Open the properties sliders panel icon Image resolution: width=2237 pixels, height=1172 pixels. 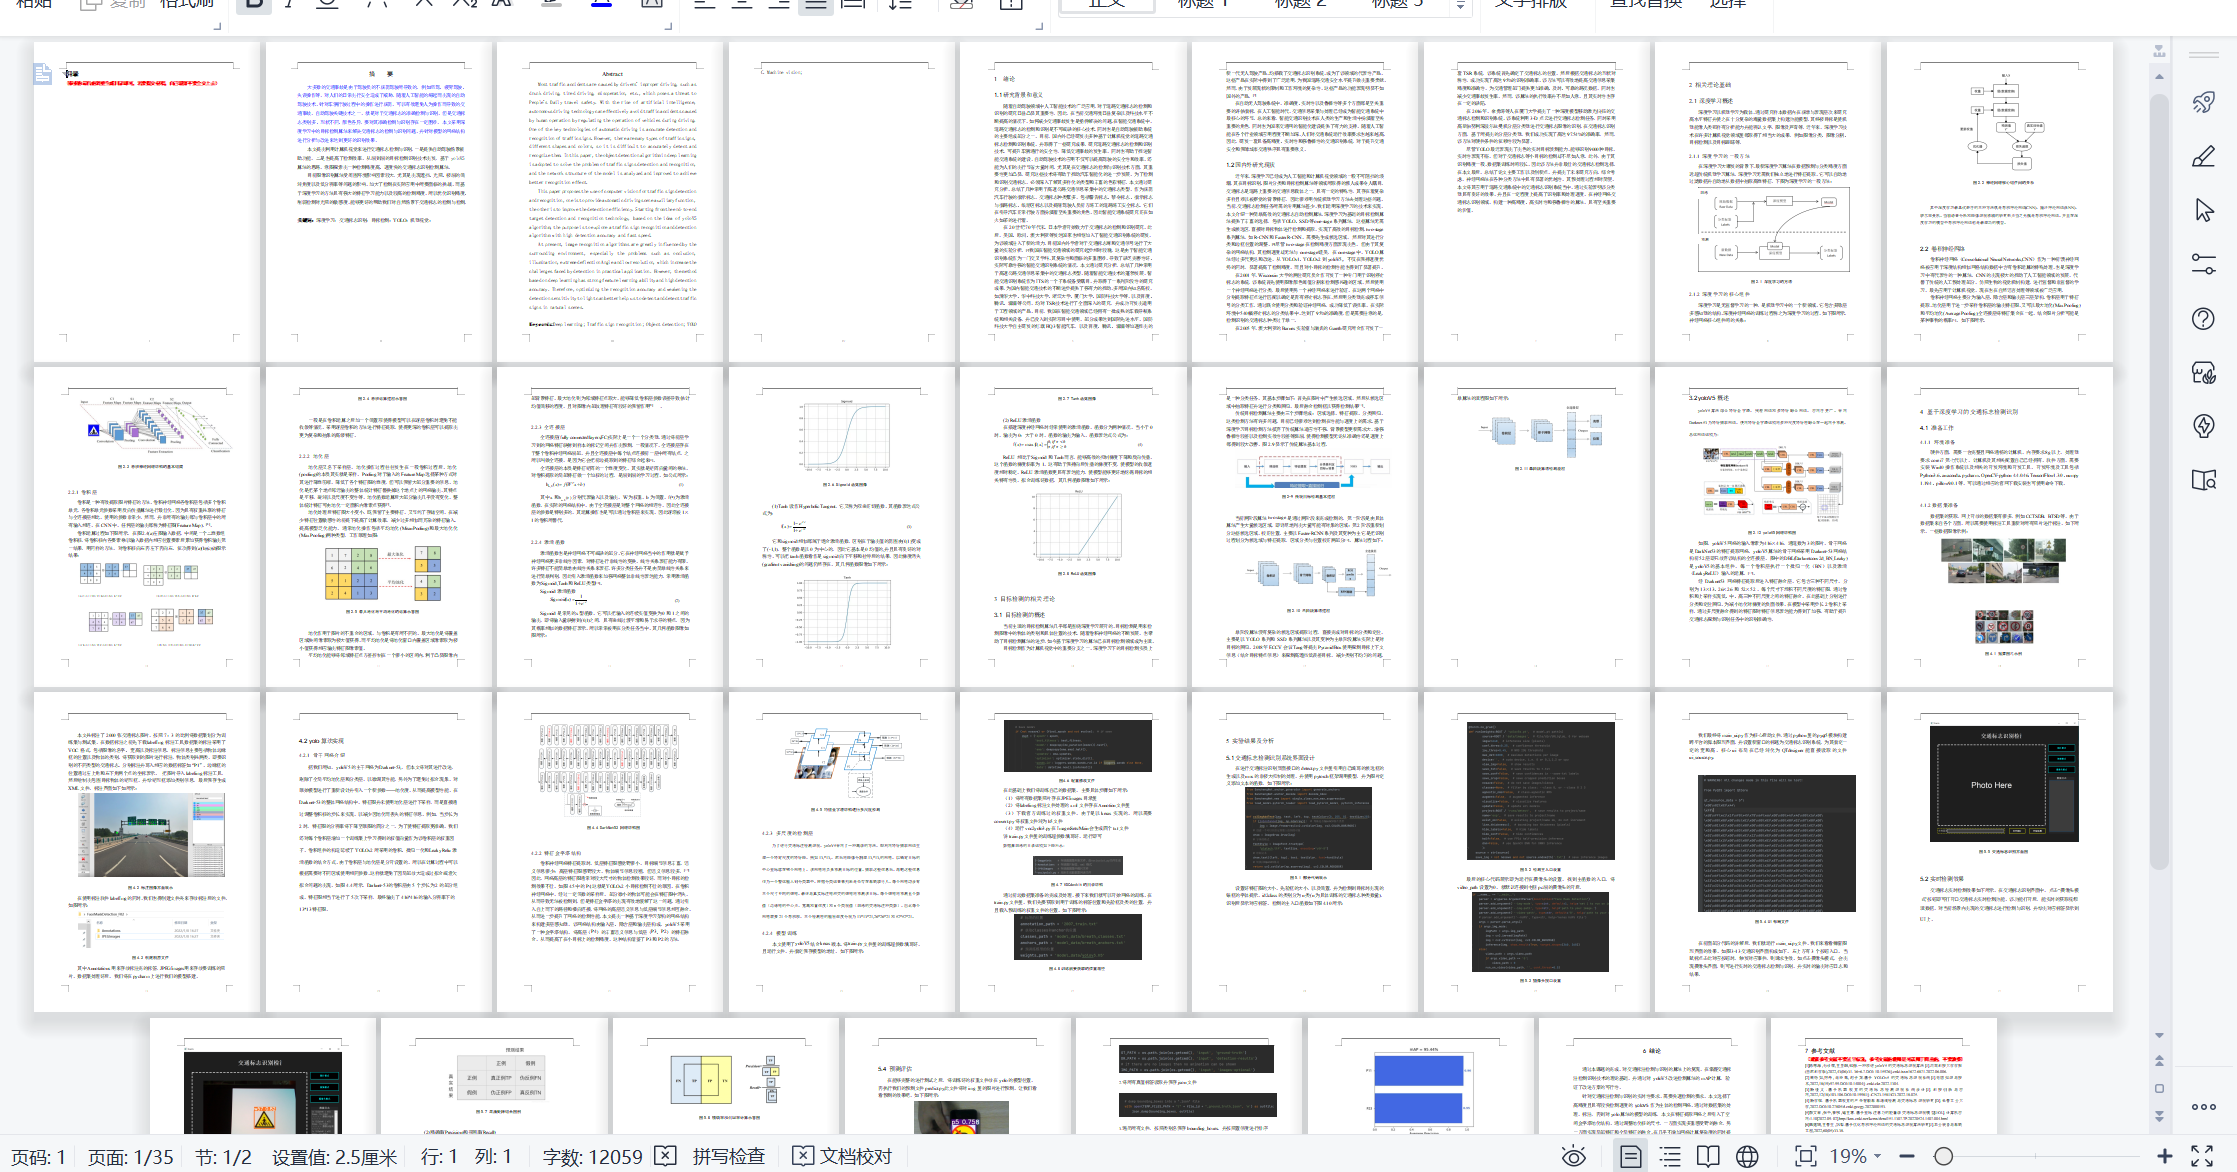tap(2203, 264)
